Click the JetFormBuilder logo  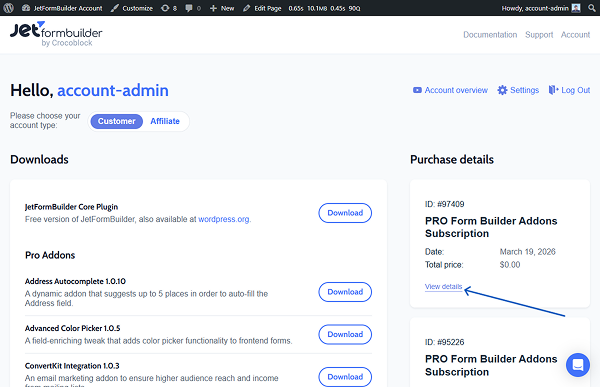click(x=56, y=34)
